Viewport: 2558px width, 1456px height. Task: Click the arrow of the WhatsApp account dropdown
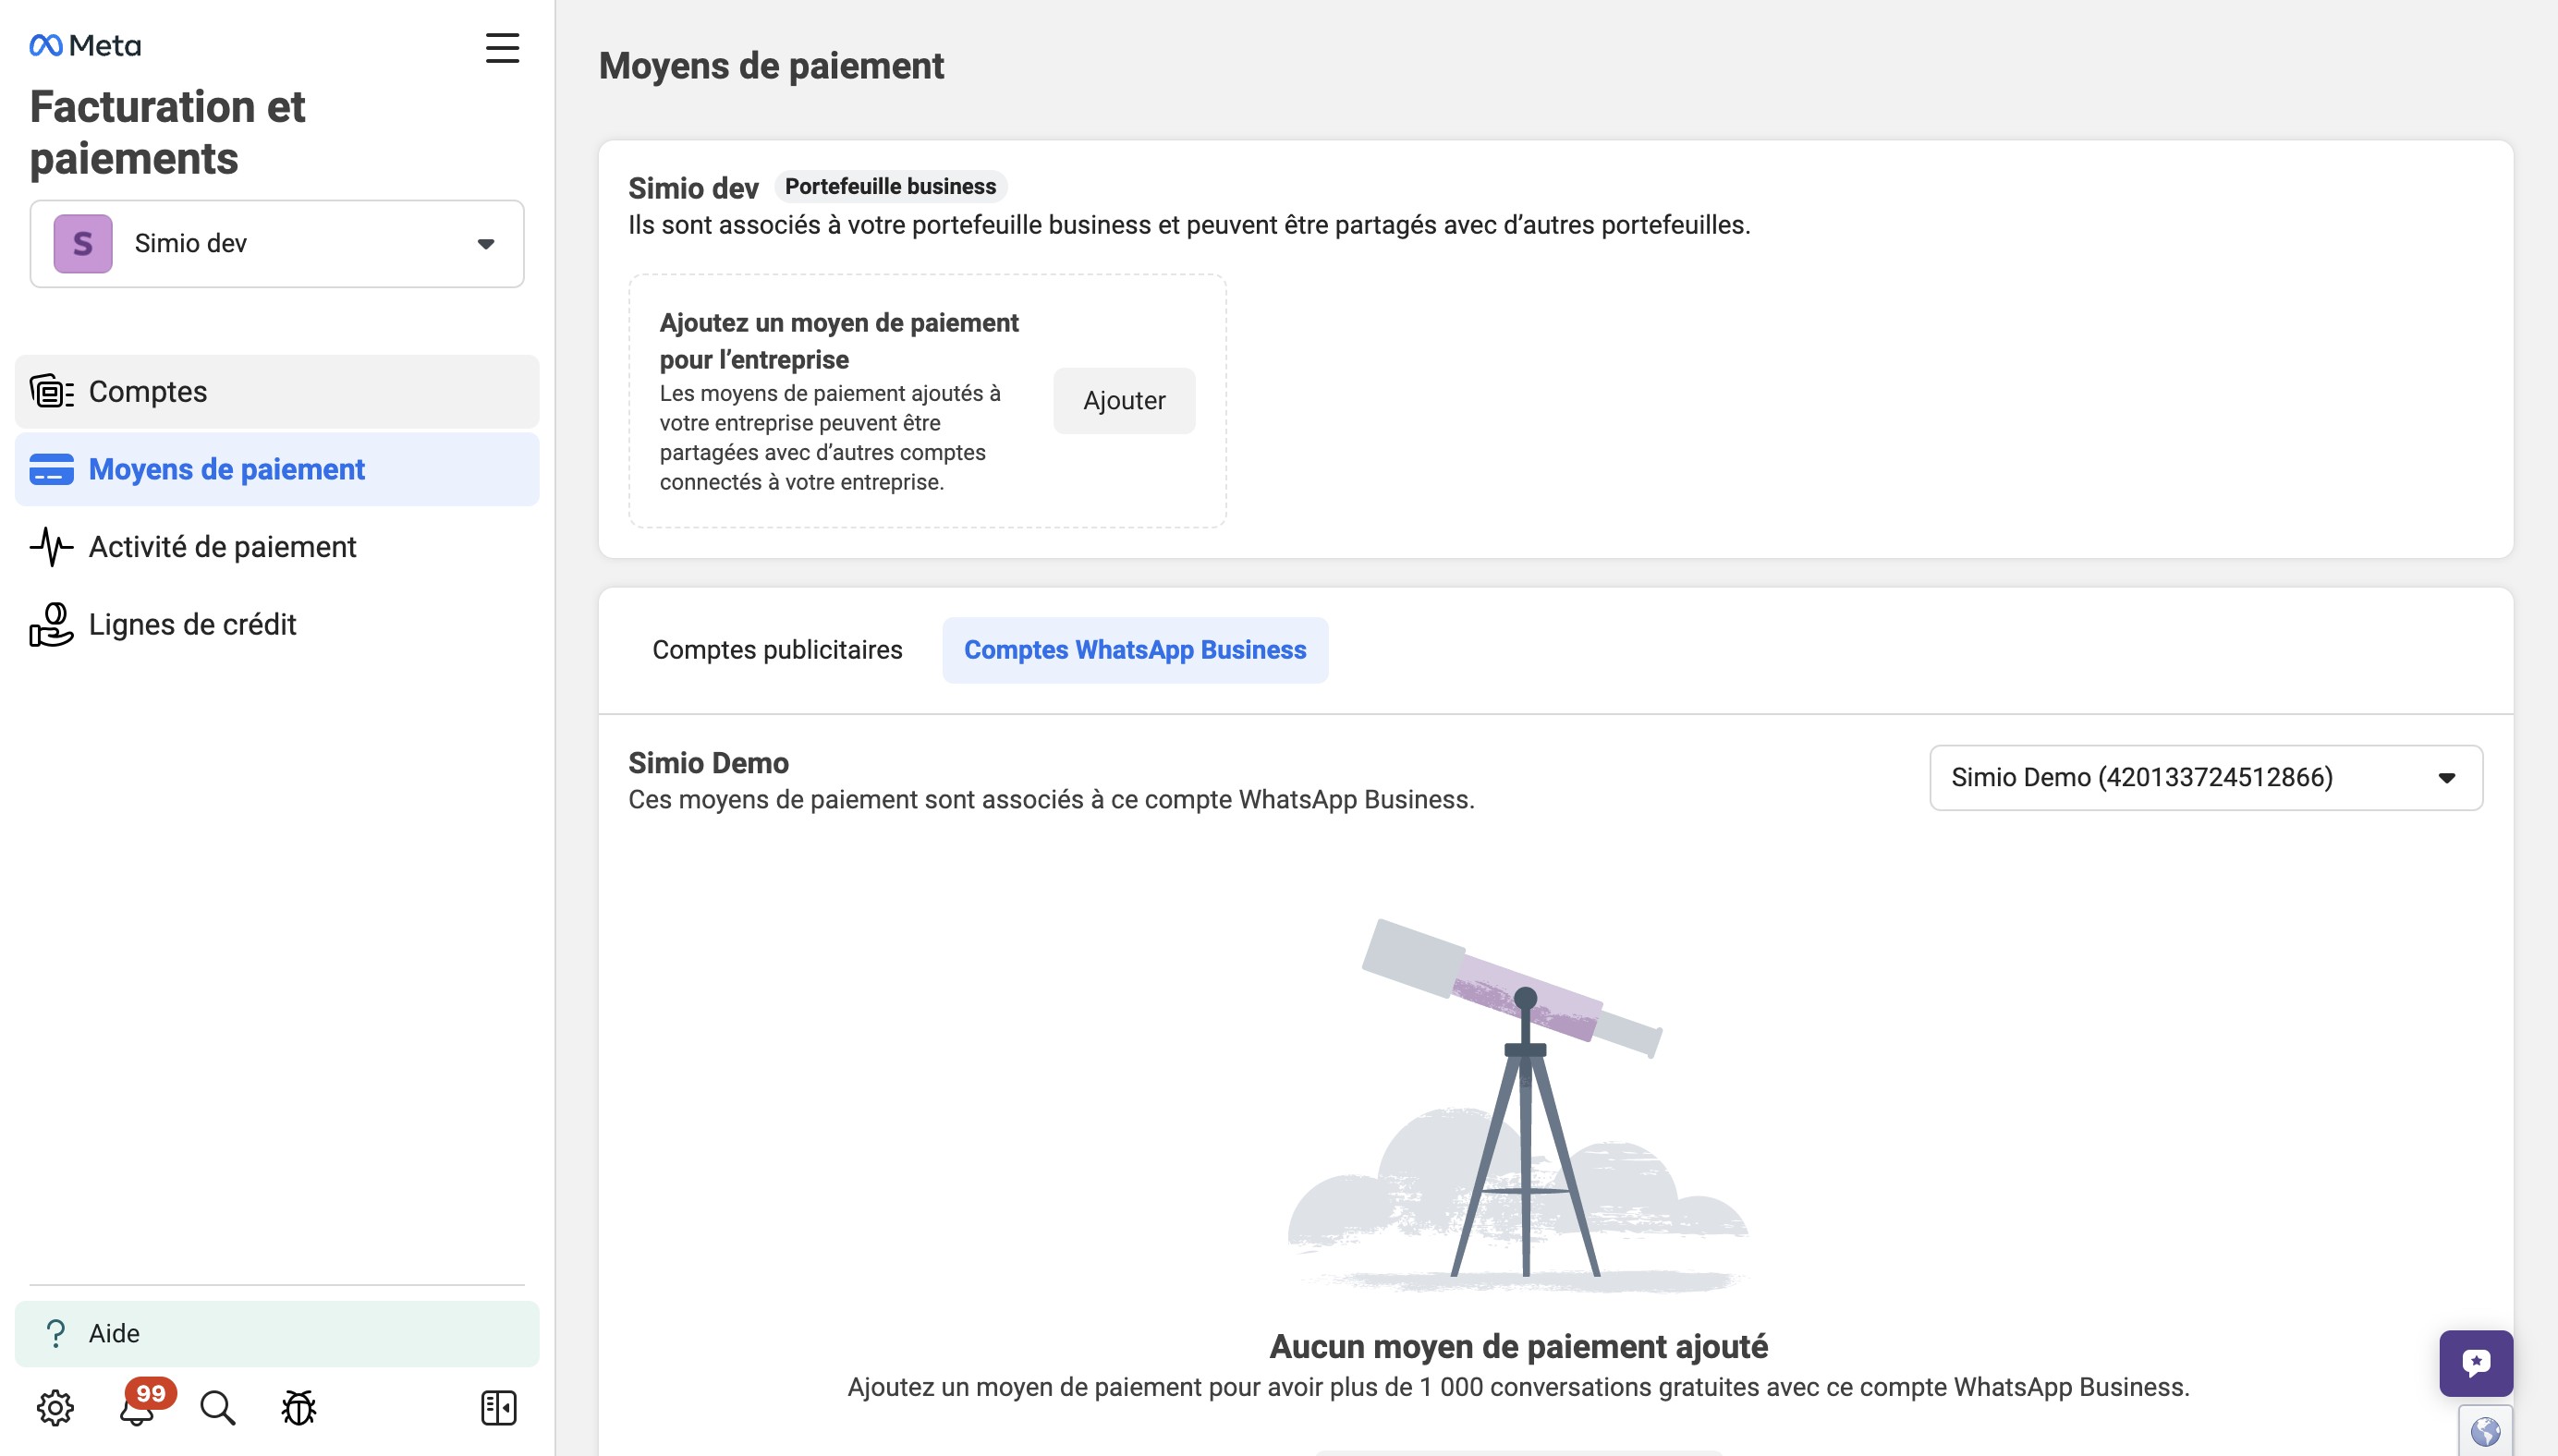click(2446, 778)
